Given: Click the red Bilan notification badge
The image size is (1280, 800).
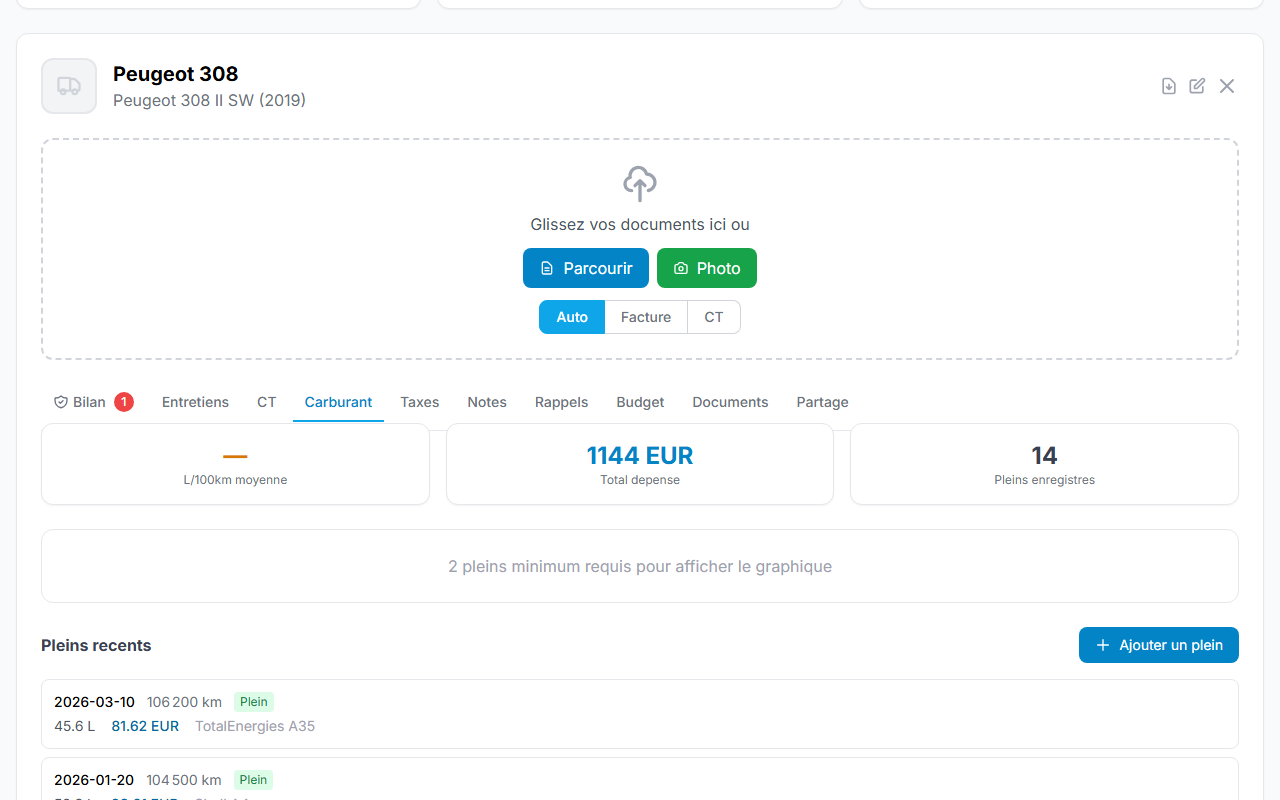Looking at the screenshot, I should tap(124, 402).
